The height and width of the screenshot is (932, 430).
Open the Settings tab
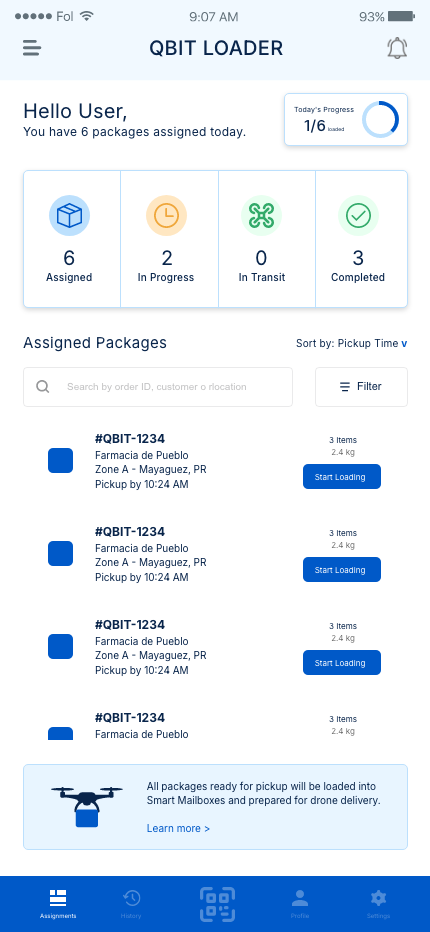[x=378, y=904]
